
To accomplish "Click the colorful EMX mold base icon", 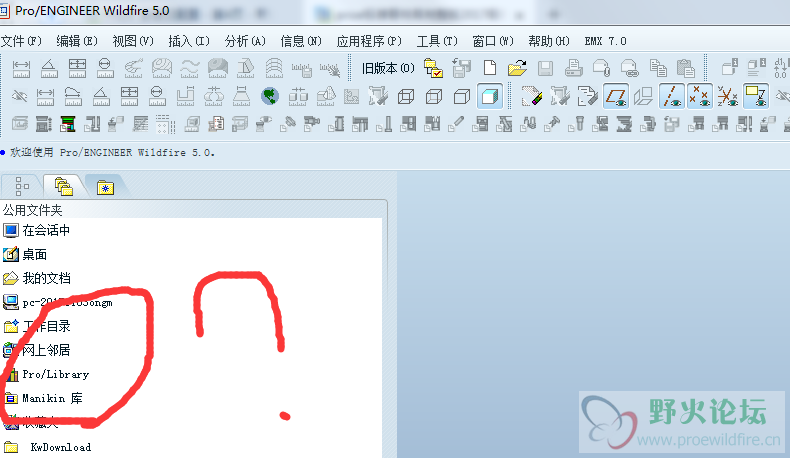I will coord(67,123).
